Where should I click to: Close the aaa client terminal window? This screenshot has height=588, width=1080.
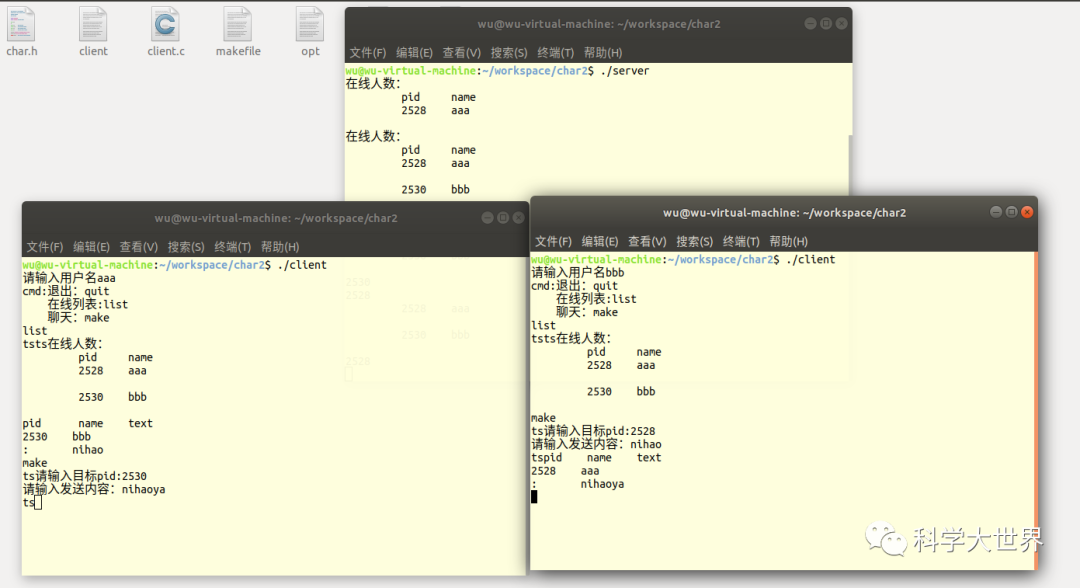(x=519, y=218)
